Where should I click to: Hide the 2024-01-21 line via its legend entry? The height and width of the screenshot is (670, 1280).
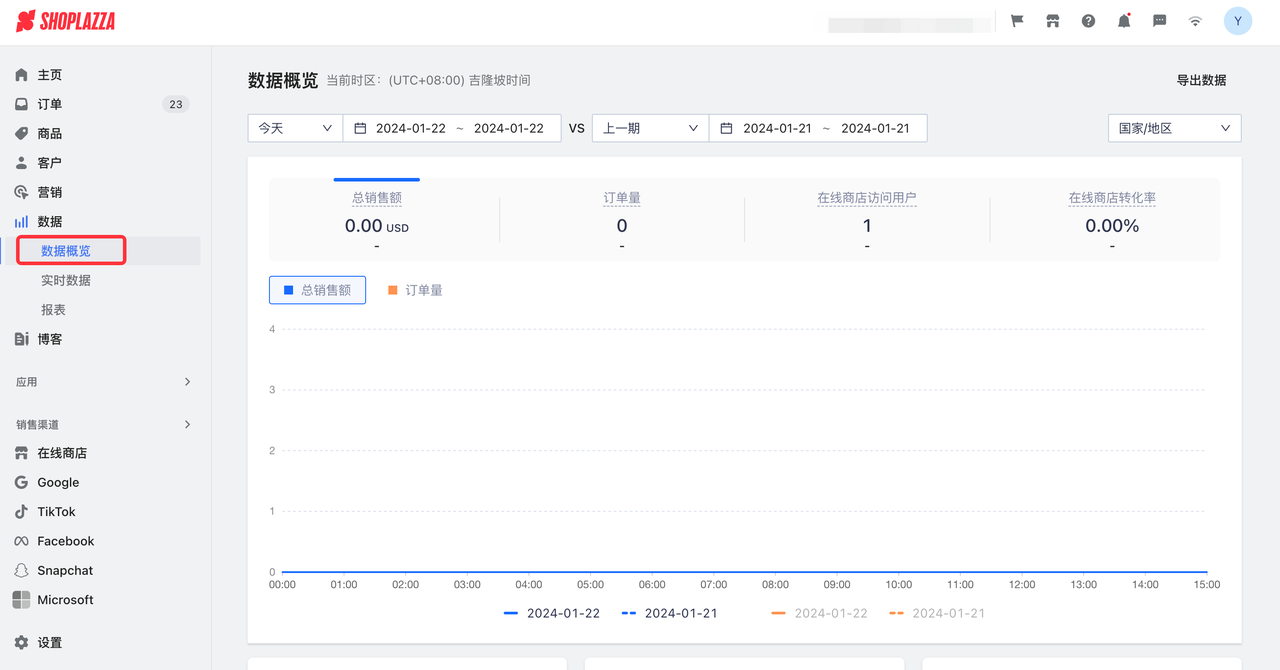tap(669, 613)
